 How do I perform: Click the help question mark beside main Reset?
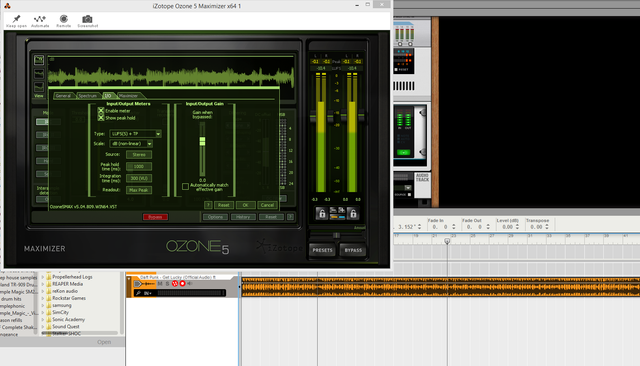click(290, 217)
